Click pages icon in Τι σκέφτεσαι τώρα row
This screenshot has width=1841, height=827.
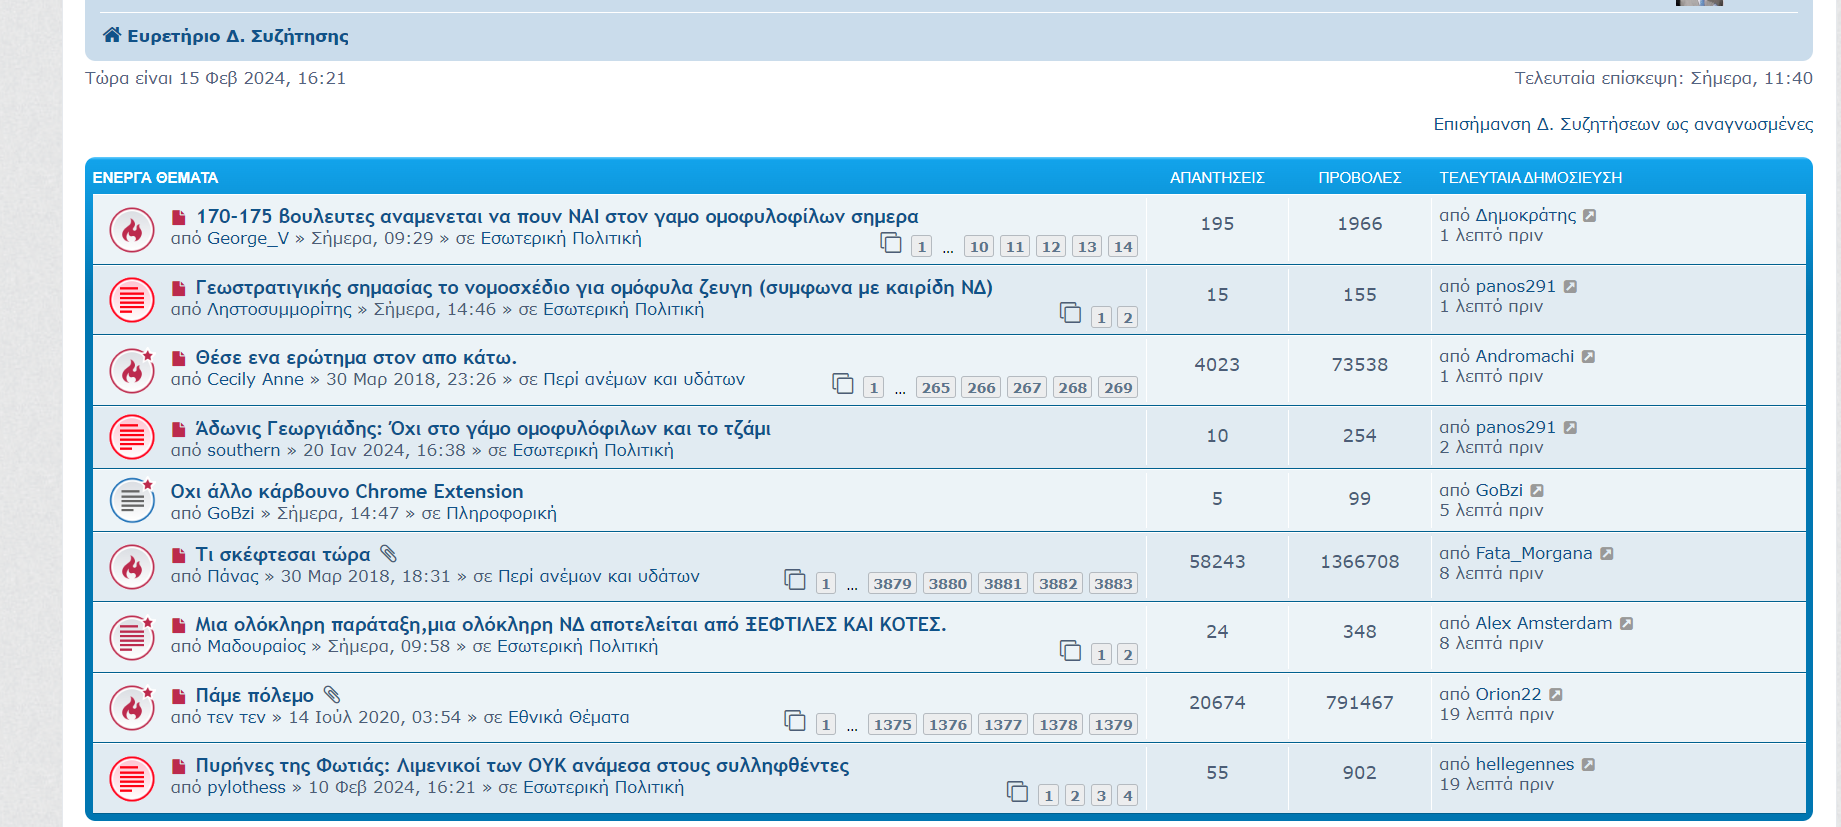pos(795,579)
